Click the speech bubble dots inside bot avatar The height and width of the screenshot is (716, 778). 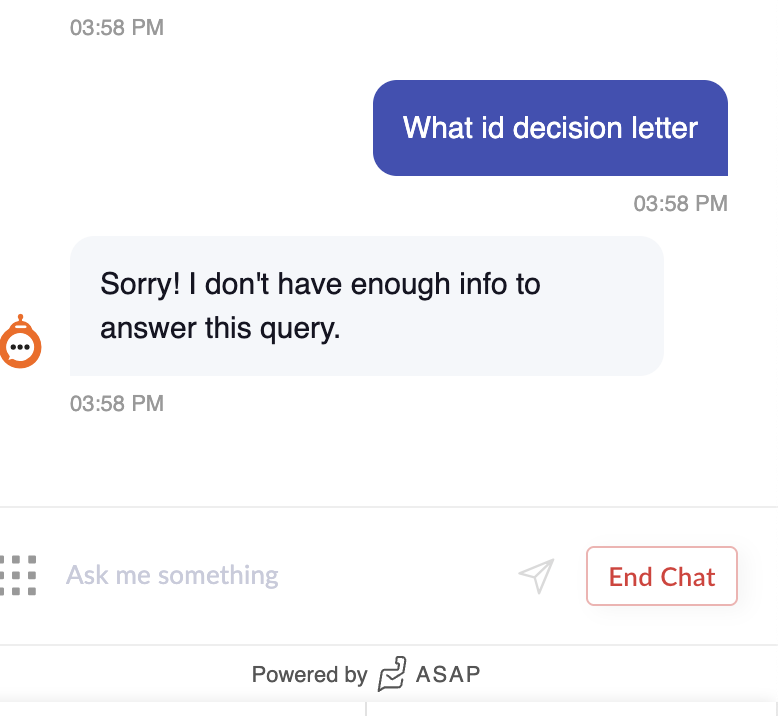click(20, 347)
